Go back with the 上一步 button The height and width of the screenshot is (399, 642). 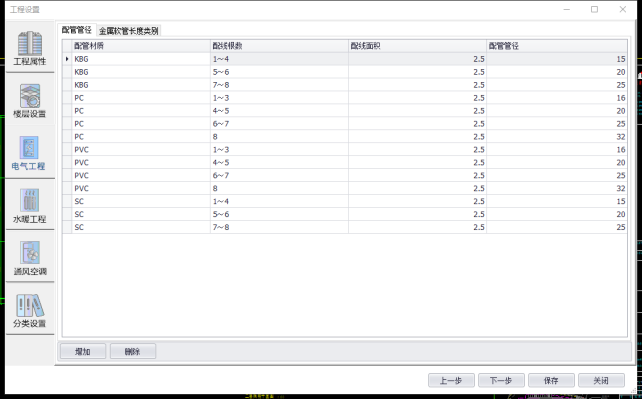451,381
